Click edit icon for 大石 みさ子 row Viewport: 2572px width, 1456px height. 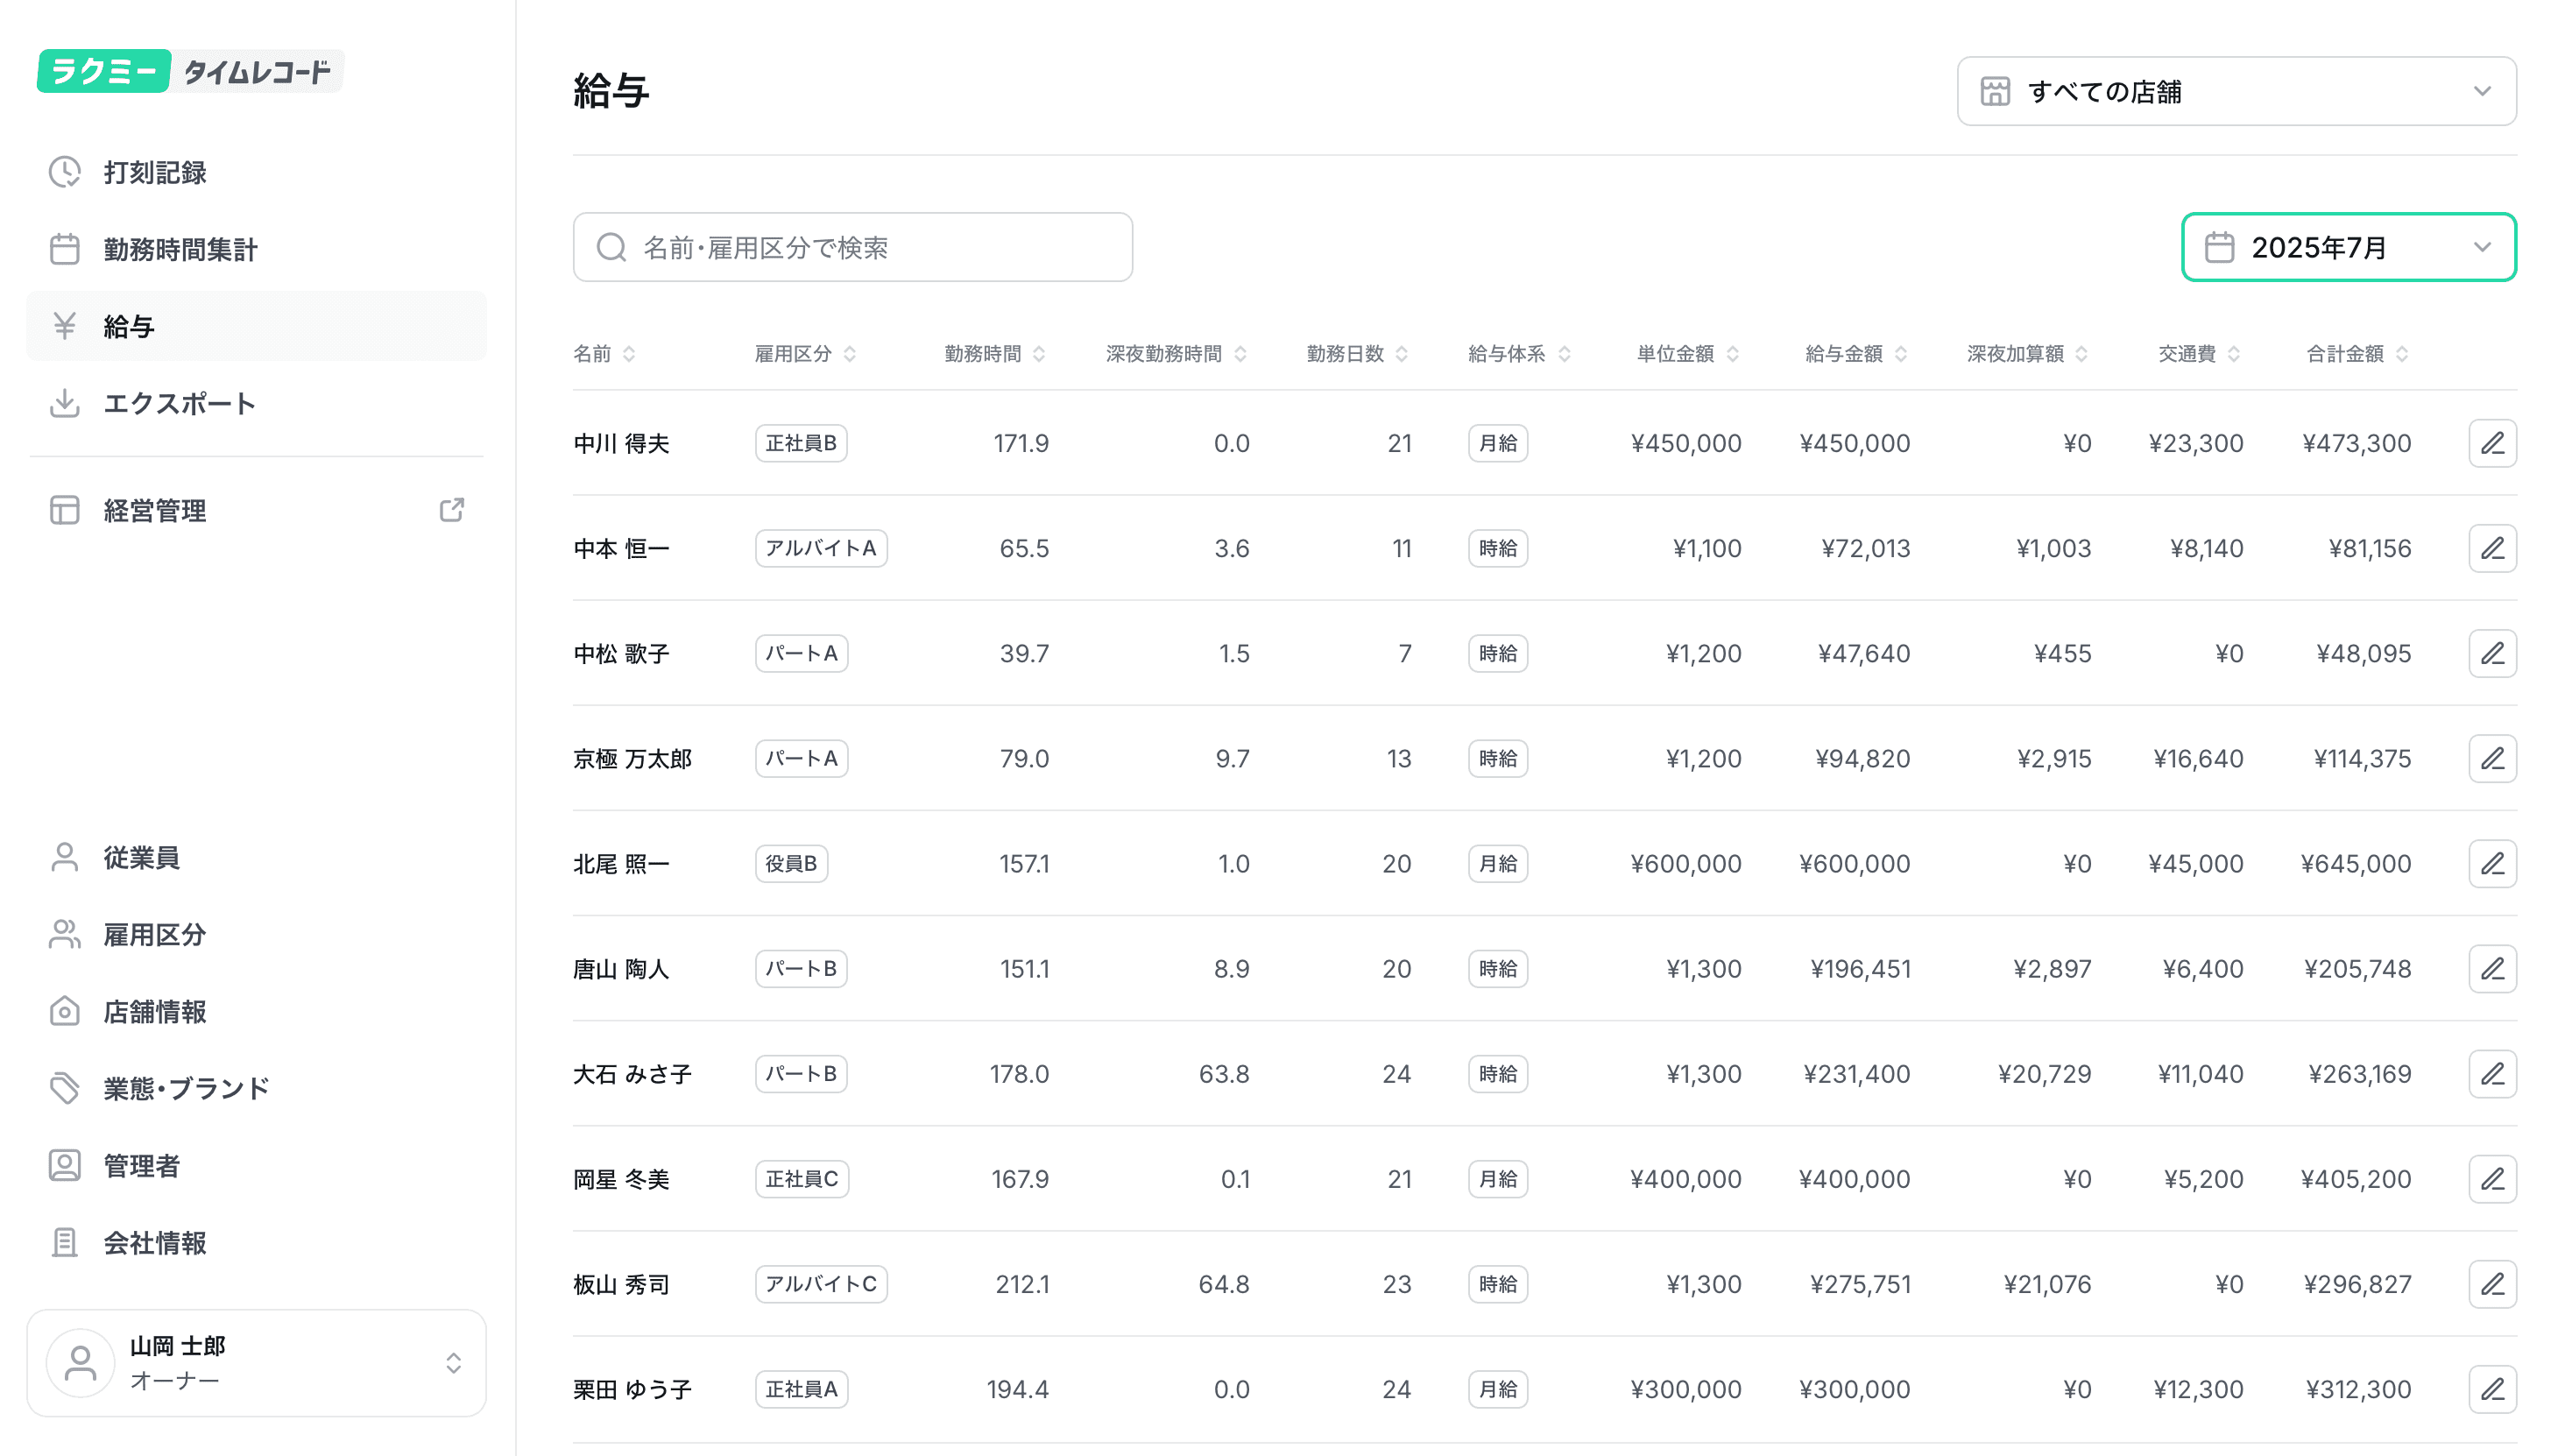(2491, 1074)
